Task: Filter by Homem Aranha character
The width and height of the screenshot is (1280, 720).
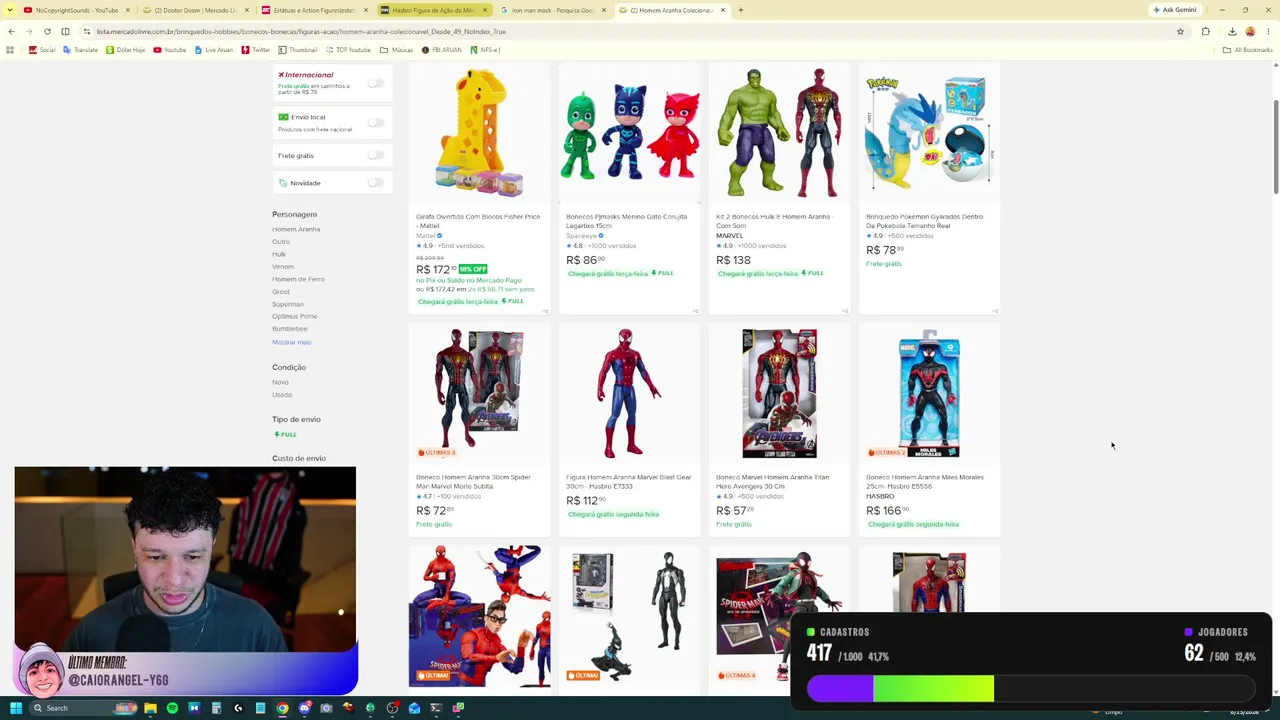Action: pyautogui.click(x=296, y=229)
